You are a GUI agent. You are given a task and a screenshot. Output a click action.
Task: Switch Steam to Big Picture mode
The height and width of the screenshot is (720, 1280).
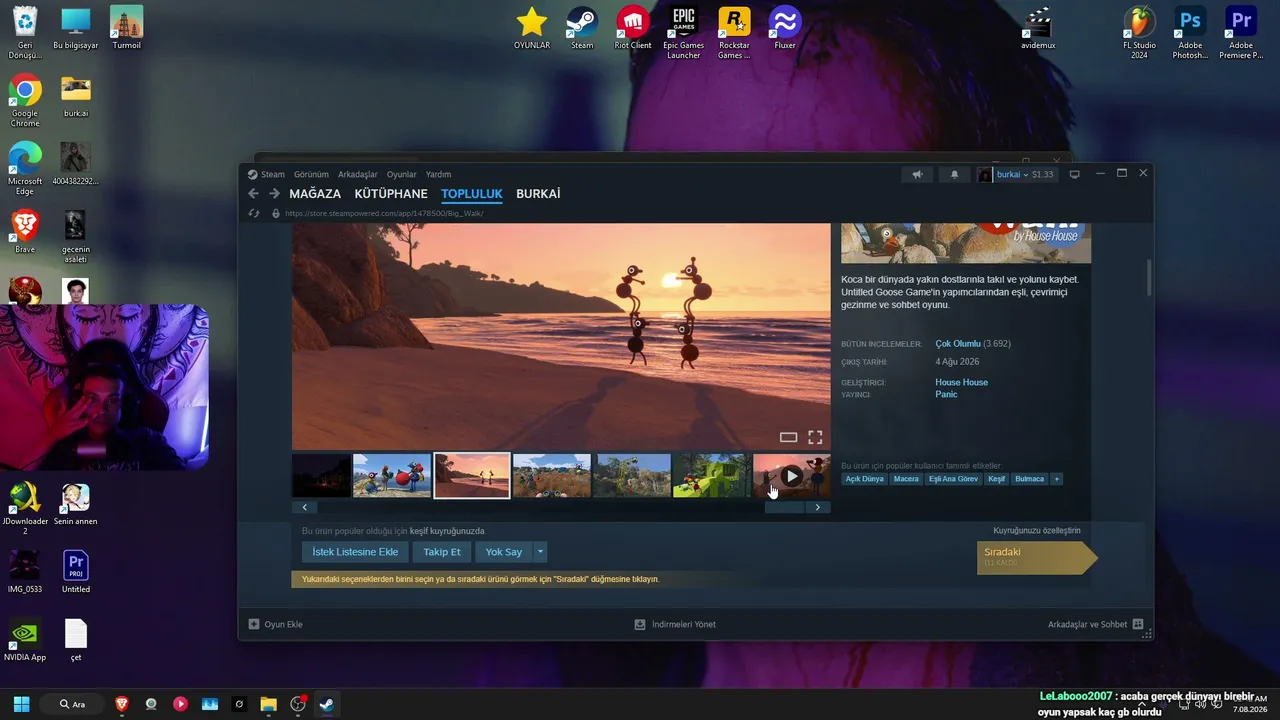click(1075, 174)
